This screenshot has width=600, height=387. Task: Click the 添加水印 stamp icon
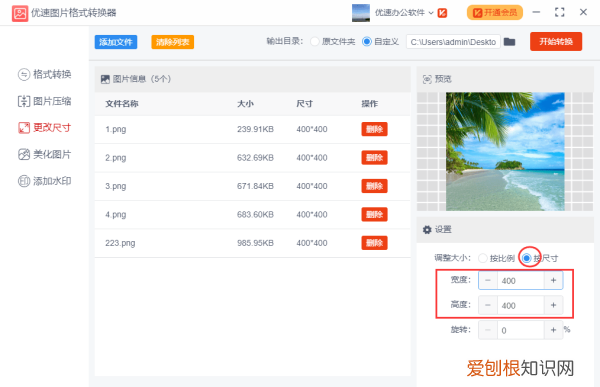click(24, 181)
